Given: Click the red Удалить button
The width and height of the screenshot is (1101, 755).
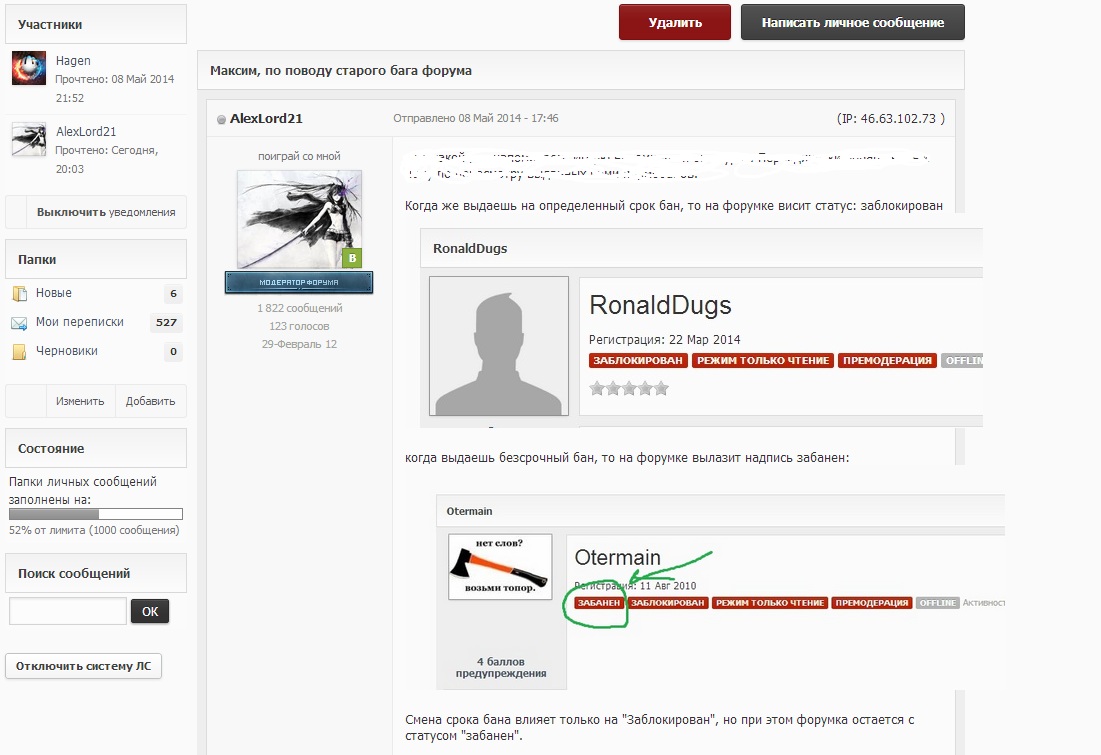Looking at the screenshot, I should tap(675, 22).
